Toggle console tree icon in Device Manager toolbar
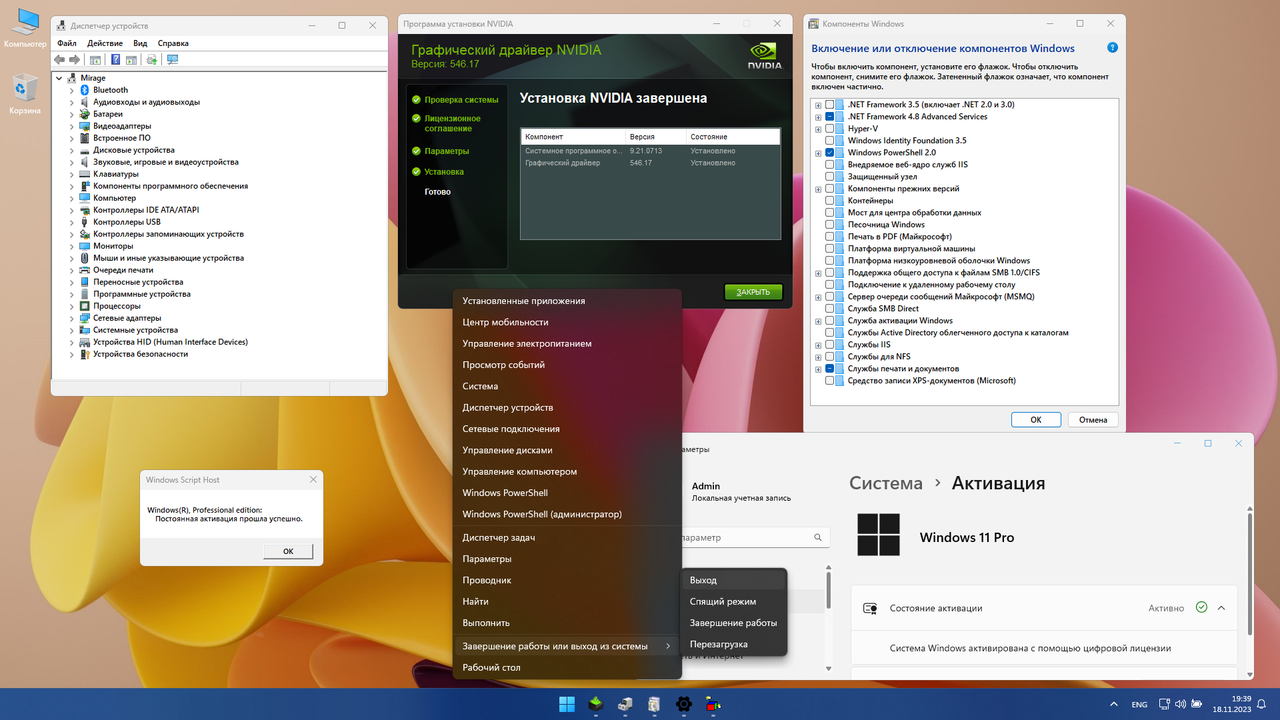Screen dimensions: 1280x720 pos(95,60)
